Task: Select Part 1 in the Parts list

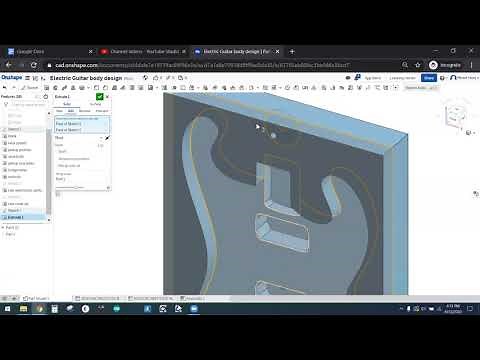Action: [x=10, y=234]
